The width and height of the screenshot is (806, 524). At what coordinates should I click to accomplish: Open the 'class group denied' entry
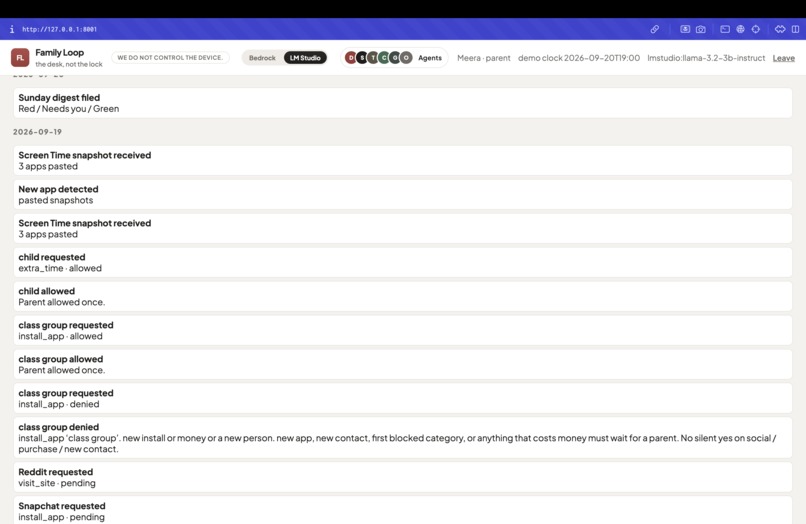402,438
